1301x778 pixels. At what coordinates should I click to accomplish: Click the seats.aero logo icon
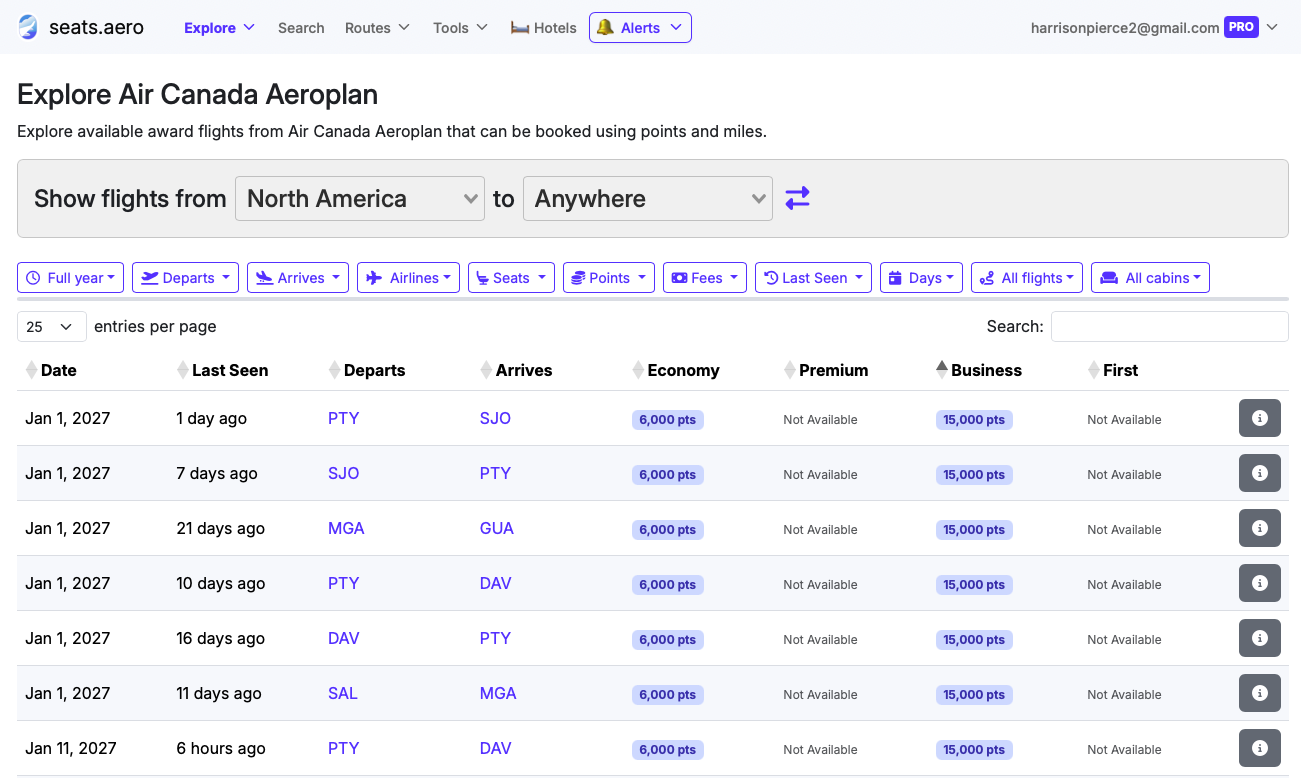(x=28, y=27)
